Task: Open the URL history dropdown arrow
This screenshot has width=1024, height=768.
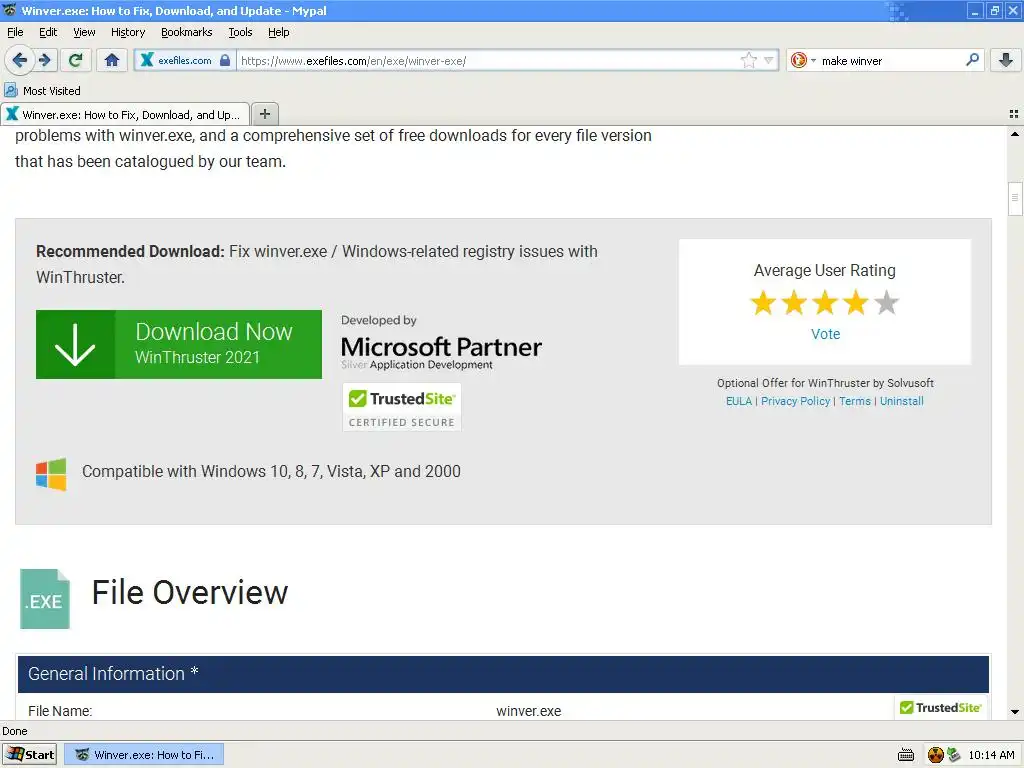Action: [769, 60]
